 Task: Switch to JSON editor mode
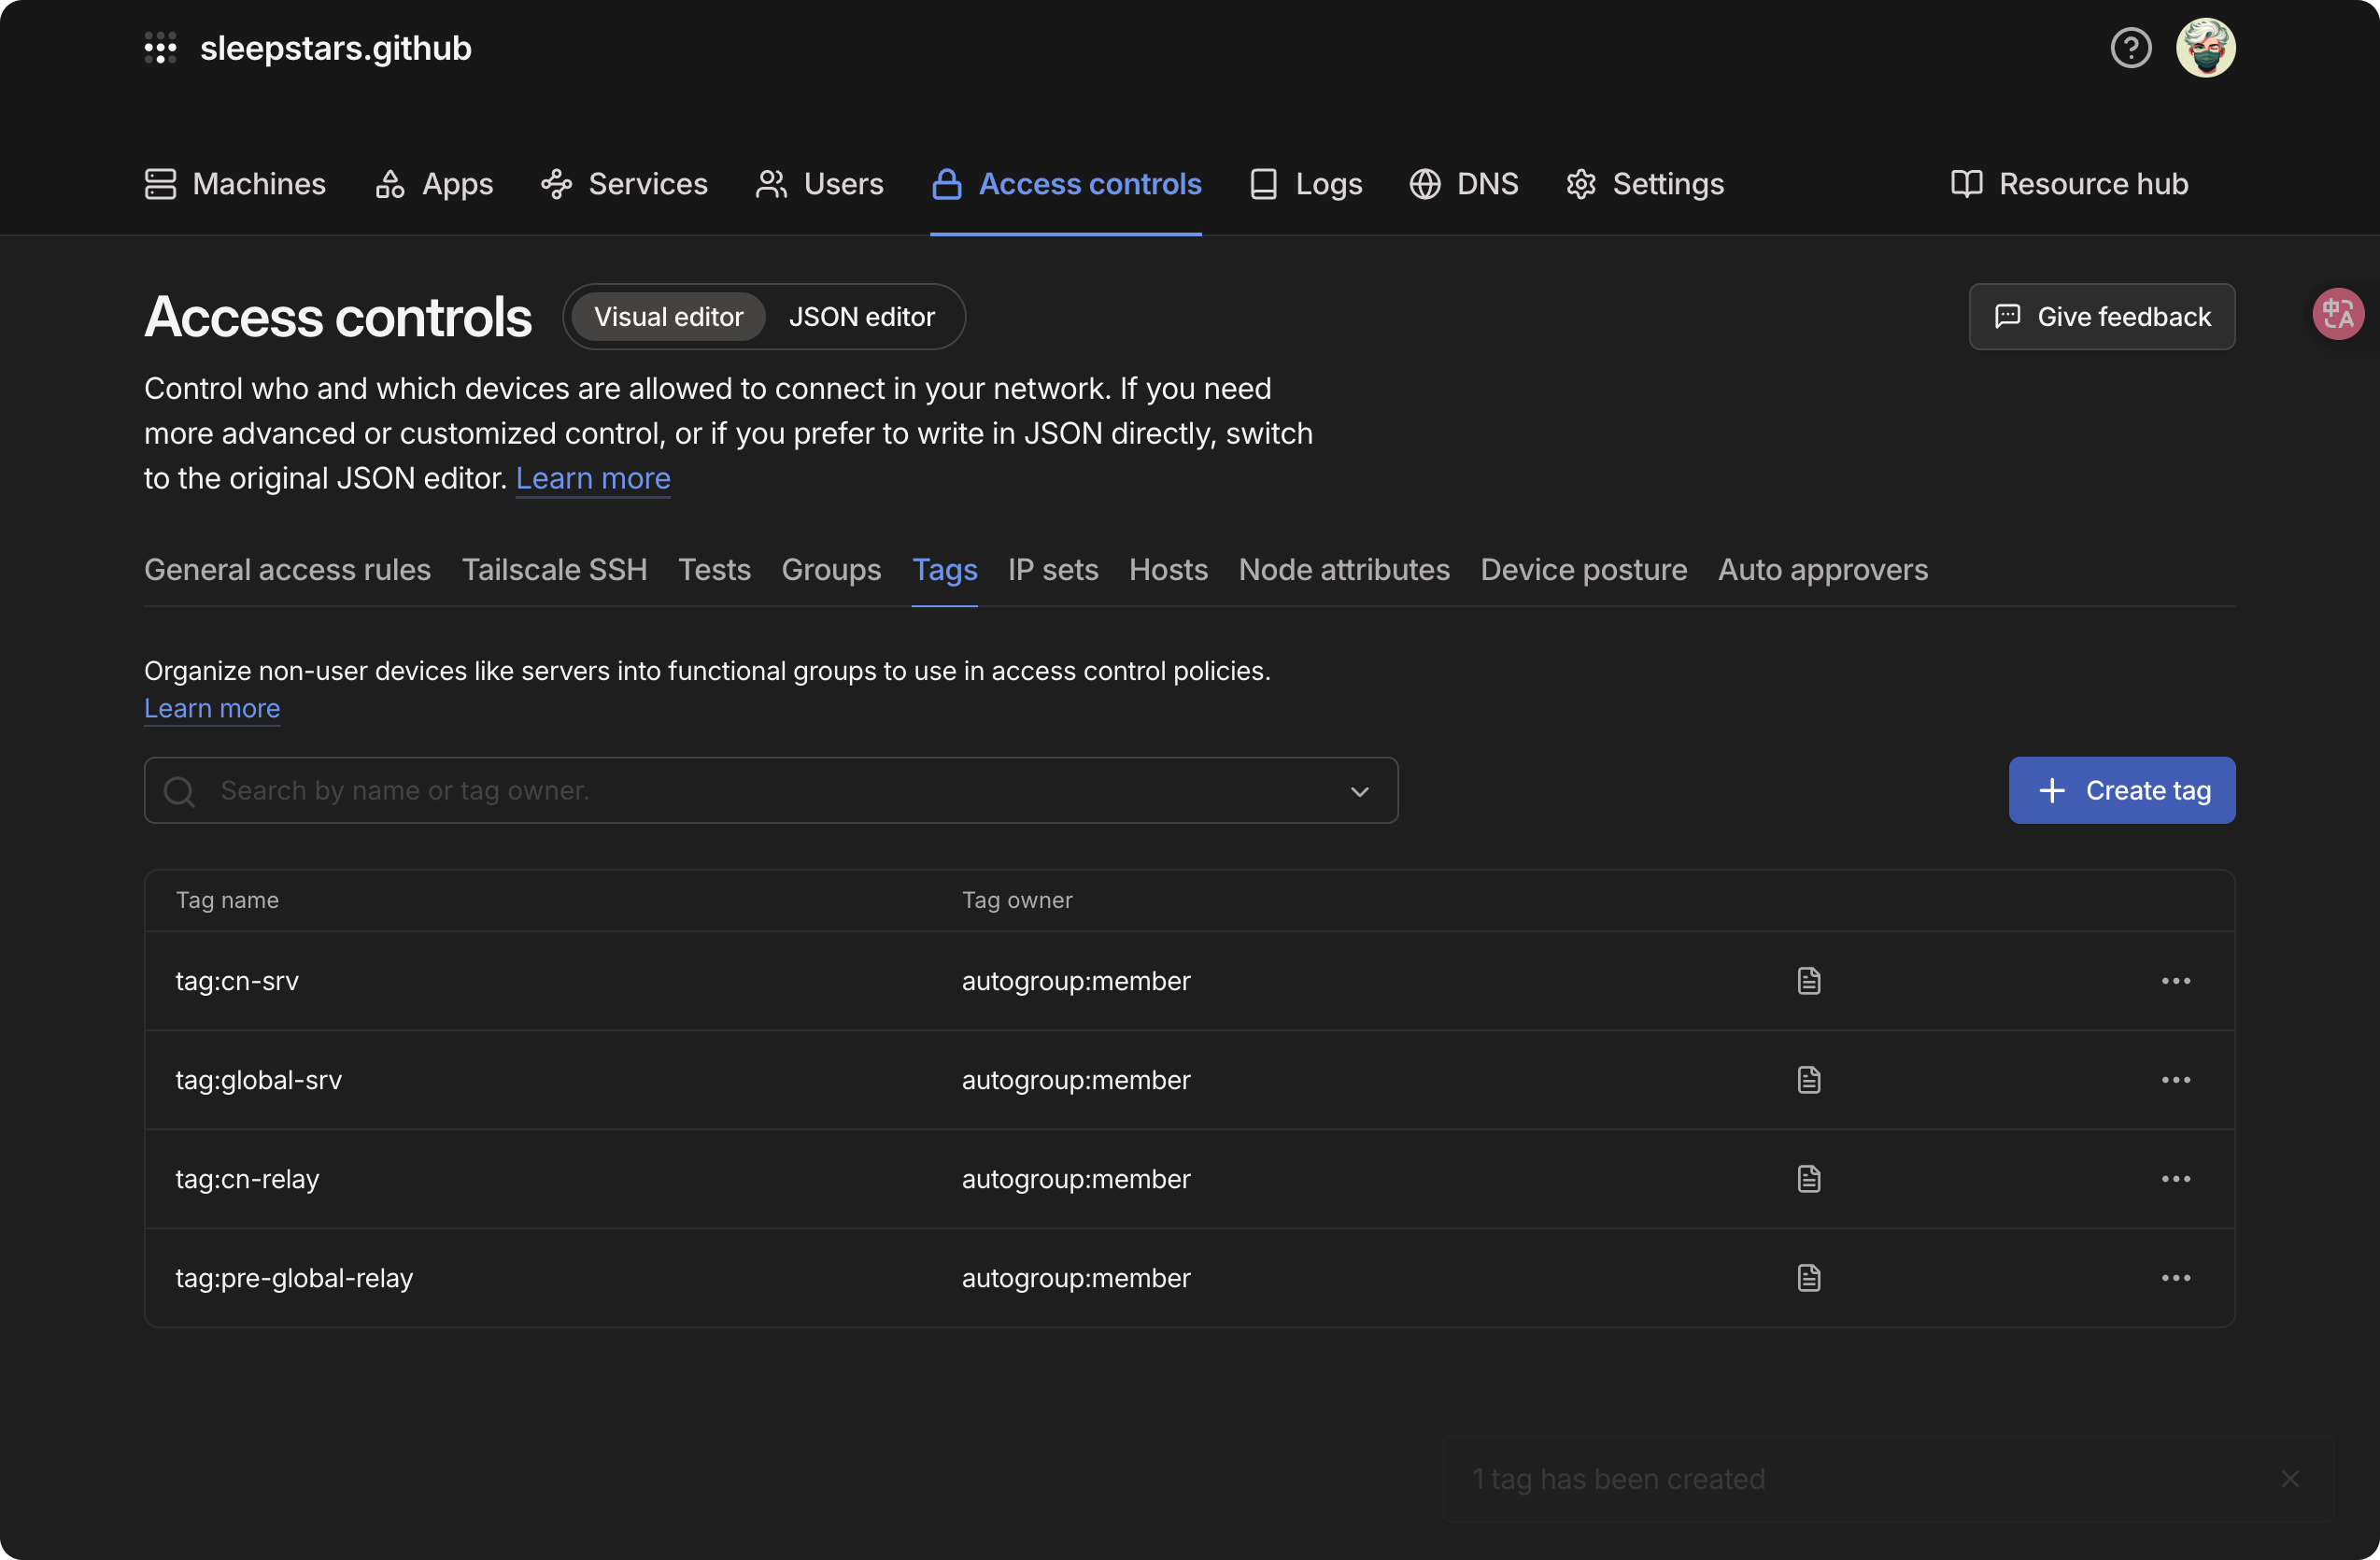tap(861, 317)
